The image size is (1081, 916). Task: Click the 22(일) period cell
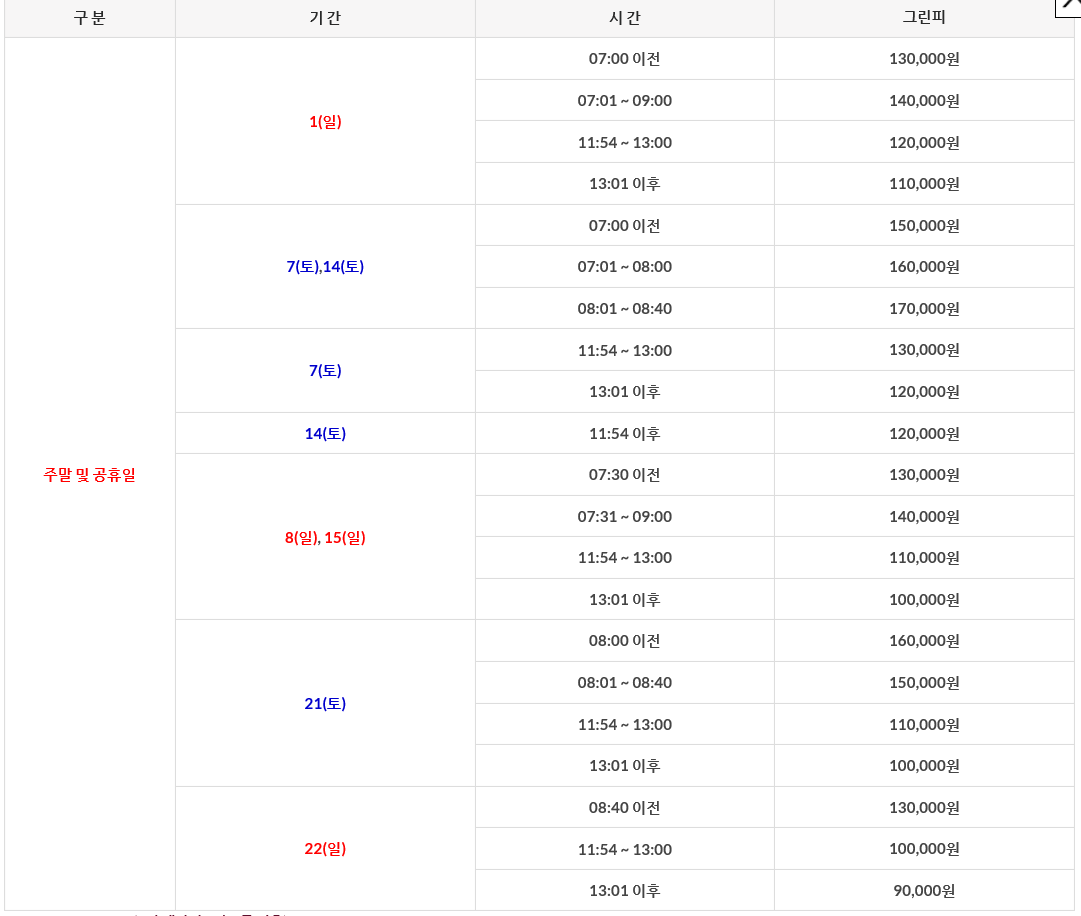tap(325, 849)
